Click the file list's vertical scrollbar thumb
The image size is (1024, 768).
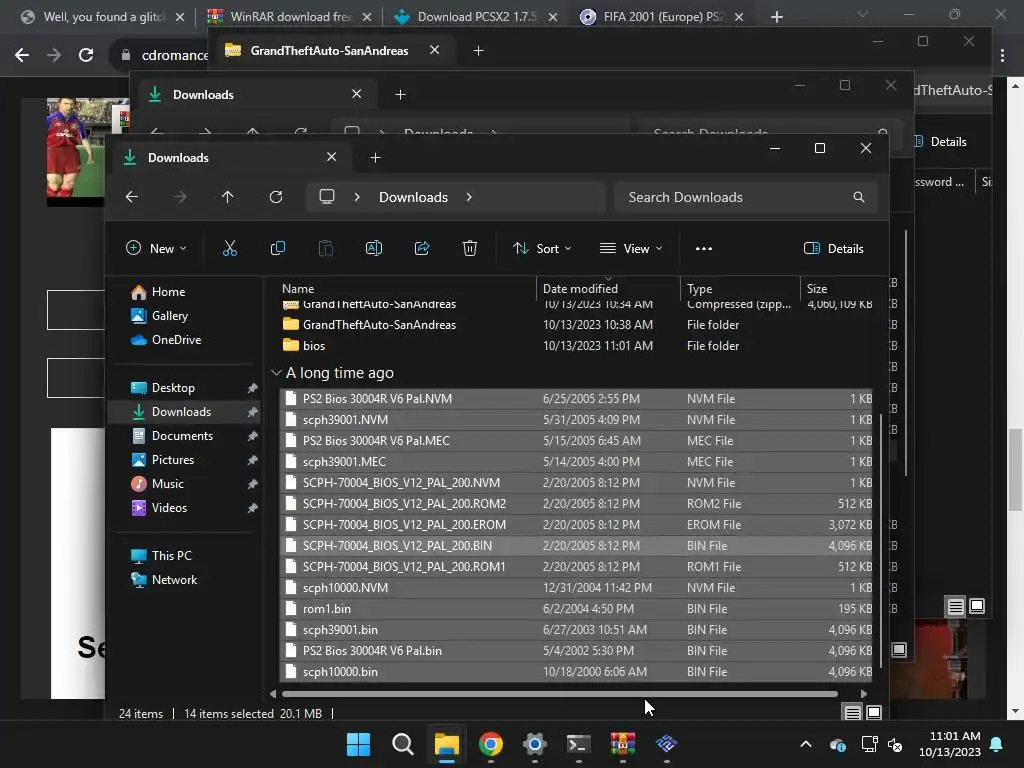pos(880,539)
